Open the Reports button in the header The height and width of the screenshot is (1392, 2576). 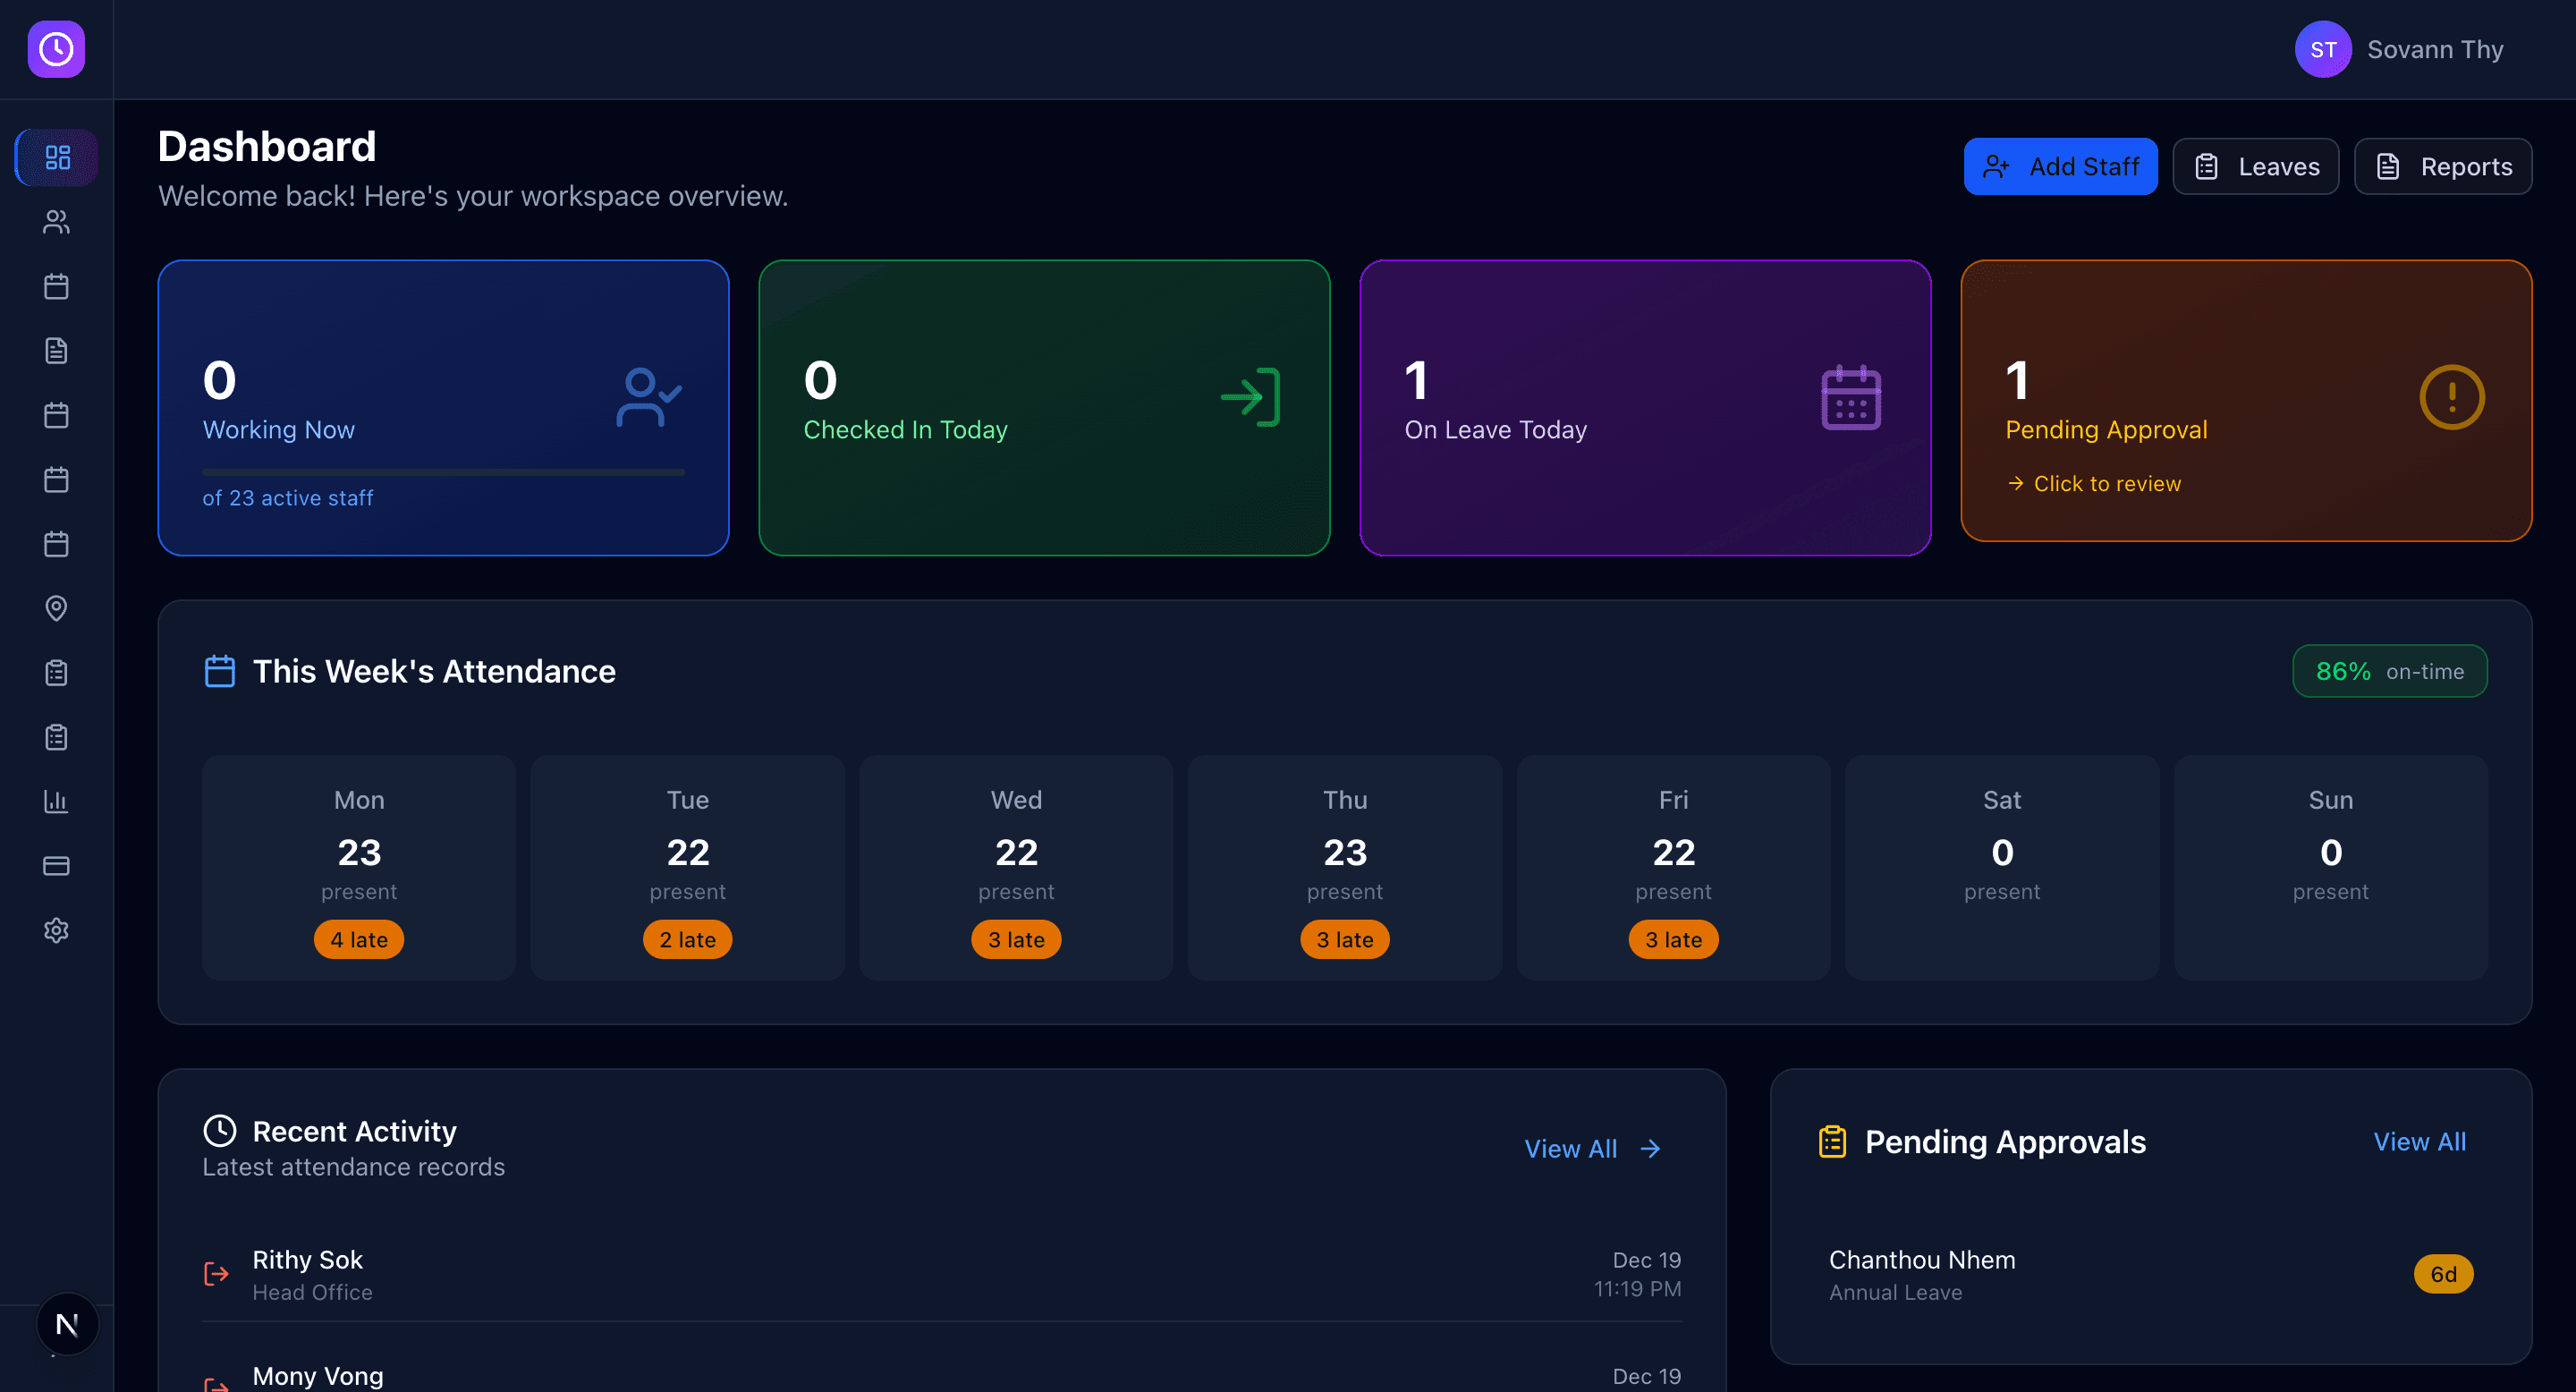pos(2443,166)
